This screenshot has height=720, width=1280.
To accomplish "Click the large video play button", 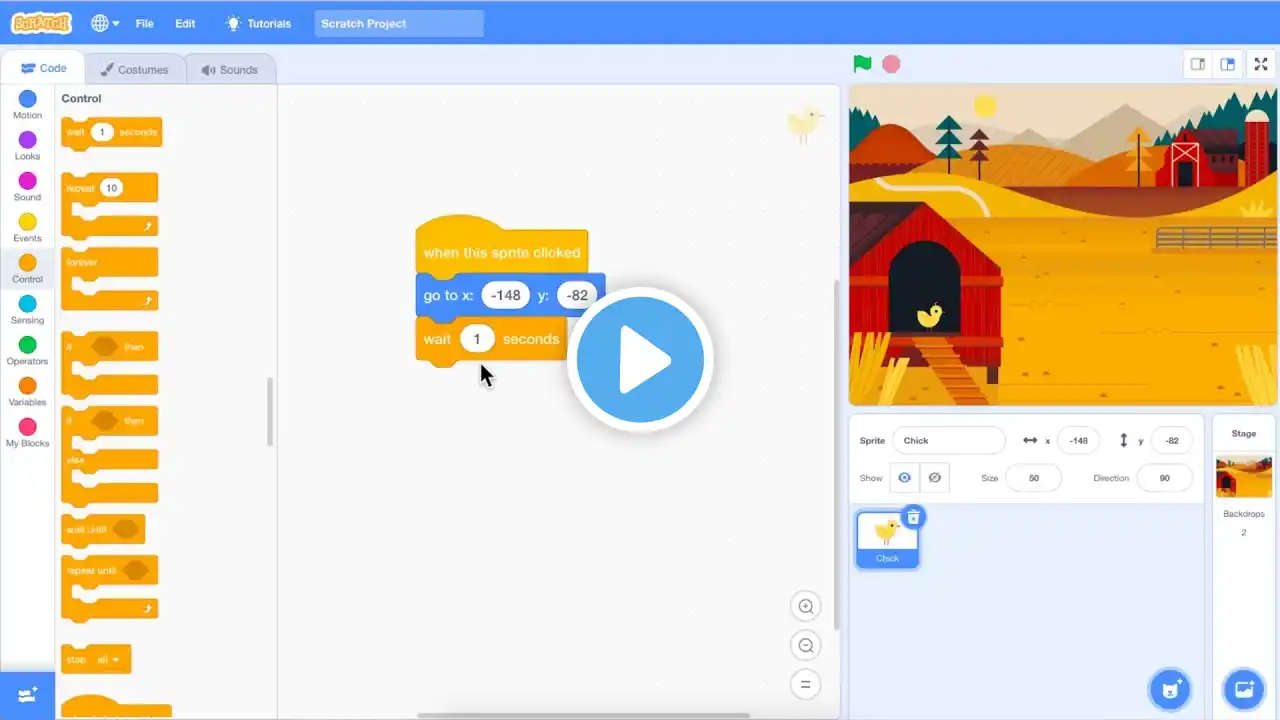I will point(640,360).
